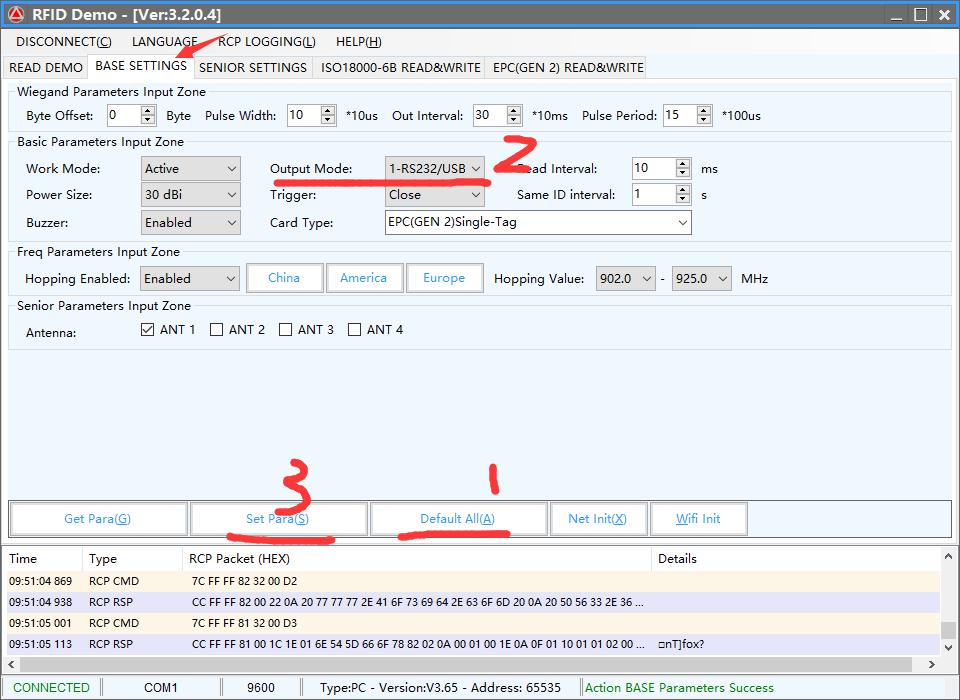960x700 pixels.
Task: Open the Power Size dropdown
Action: 191,195
